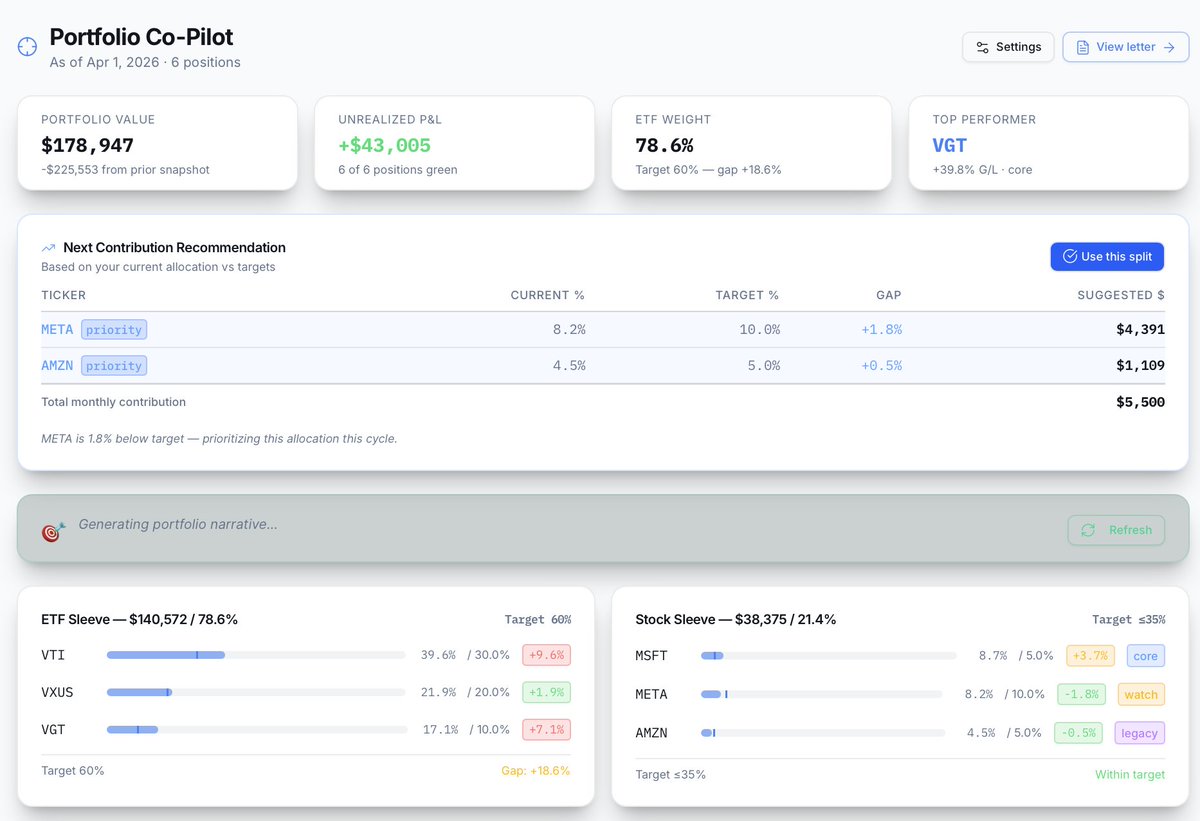Click the $178,947 portfolio value

pyautogui.click(x=88, y=146)
